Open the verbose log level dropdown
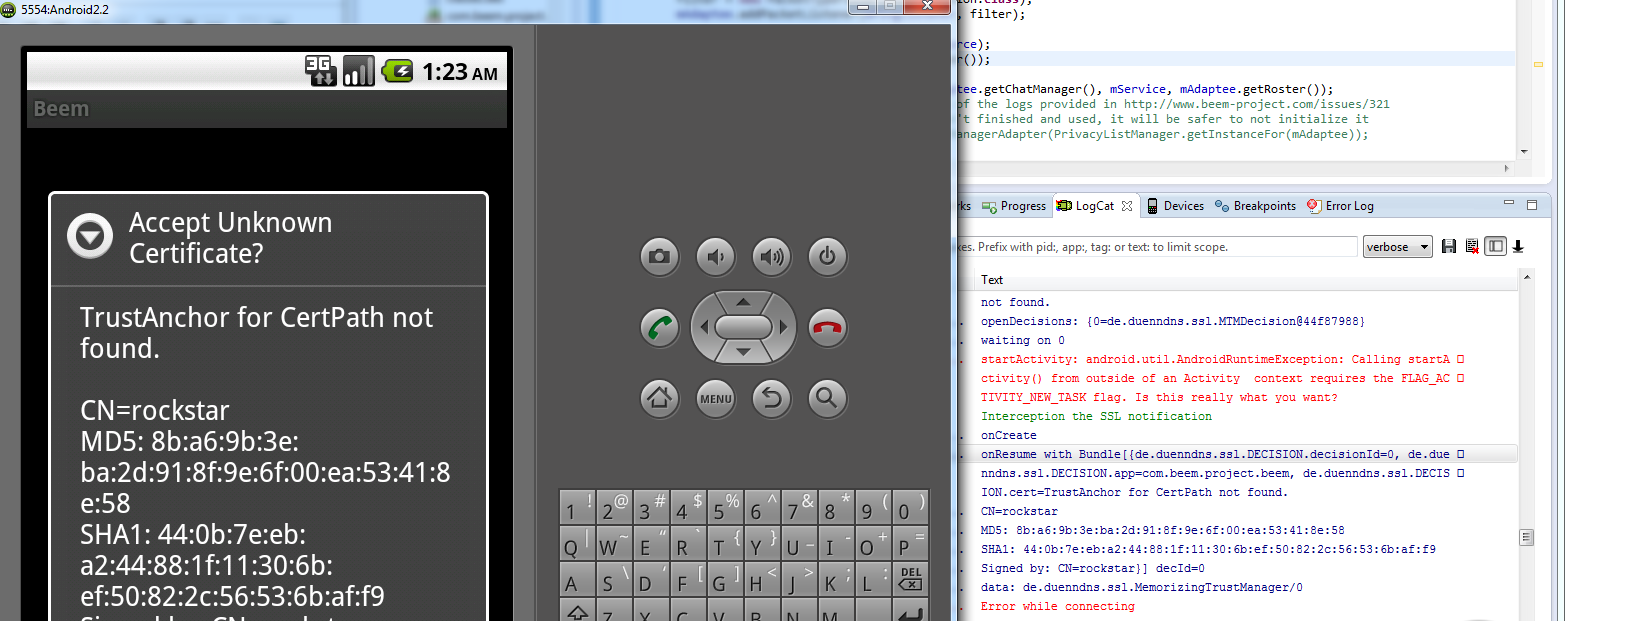 [x=1397, y=247]
